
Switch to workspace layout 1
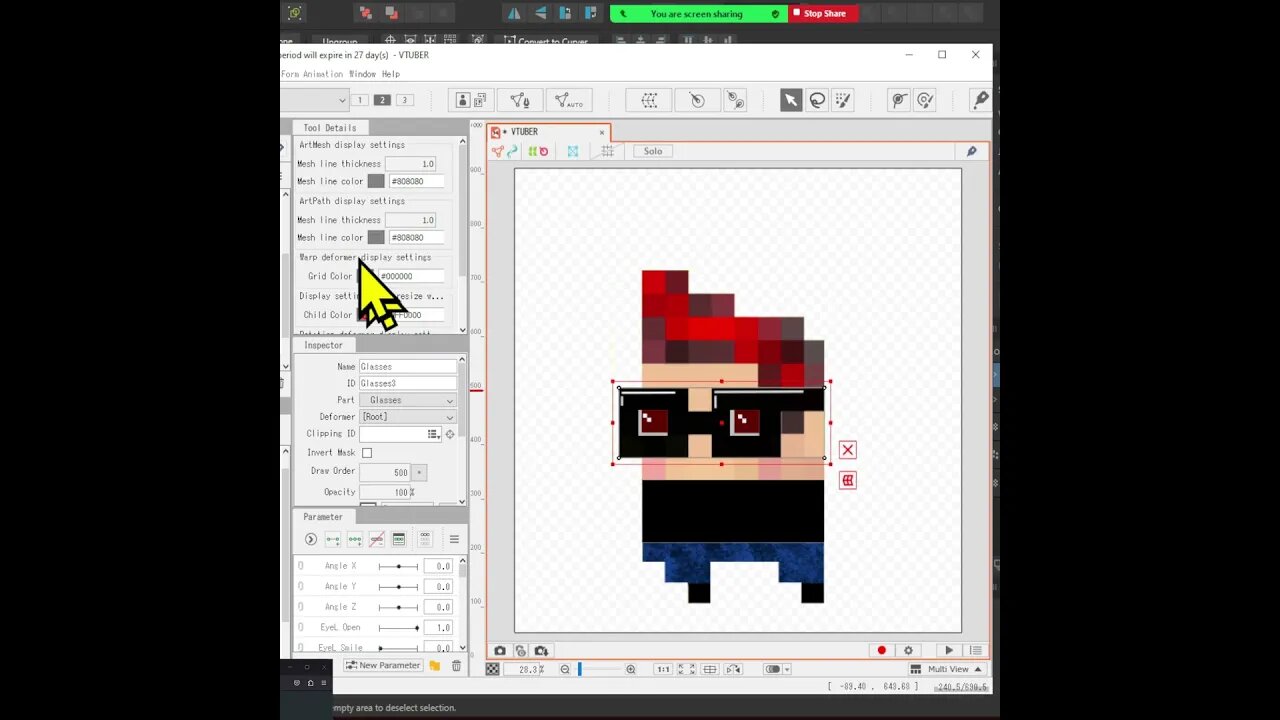pos(360,100)
